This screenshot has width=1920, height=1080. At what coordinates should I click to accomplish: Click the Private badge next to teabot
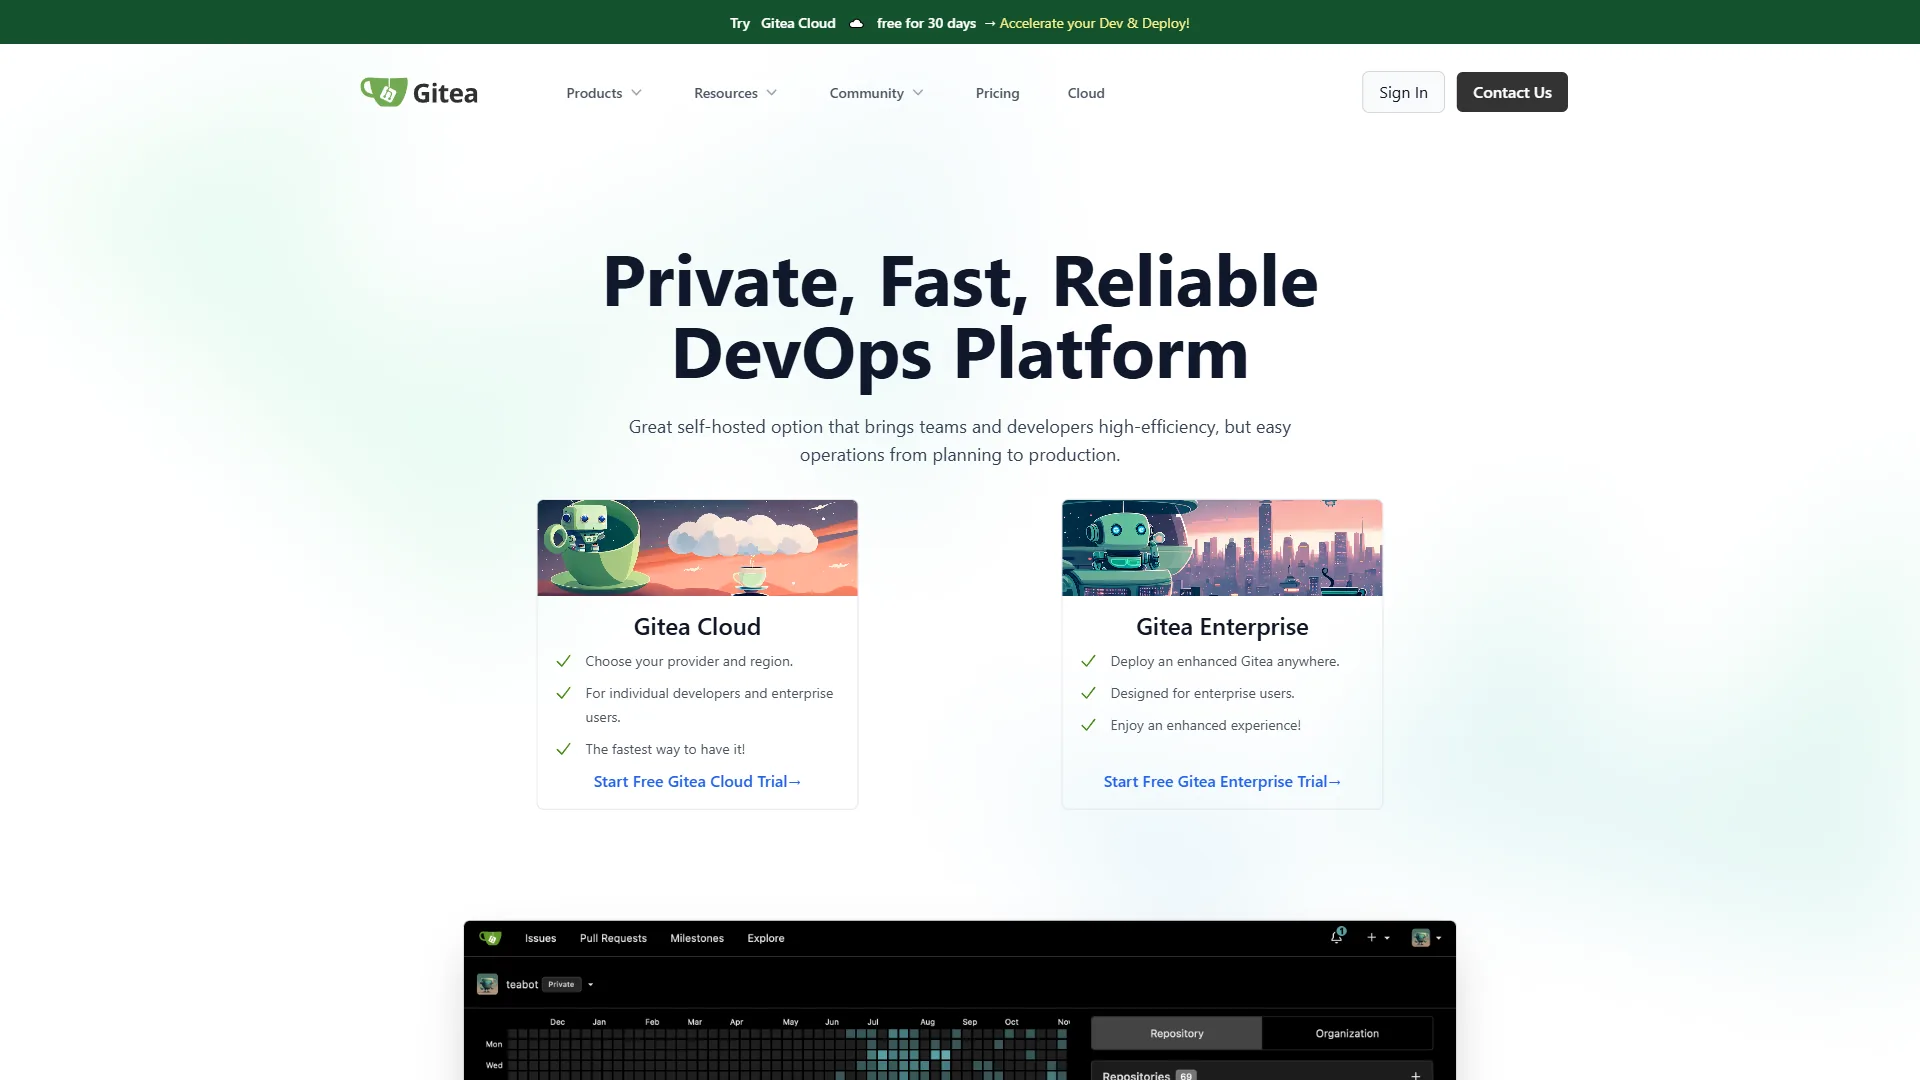[x=561, y=985]
